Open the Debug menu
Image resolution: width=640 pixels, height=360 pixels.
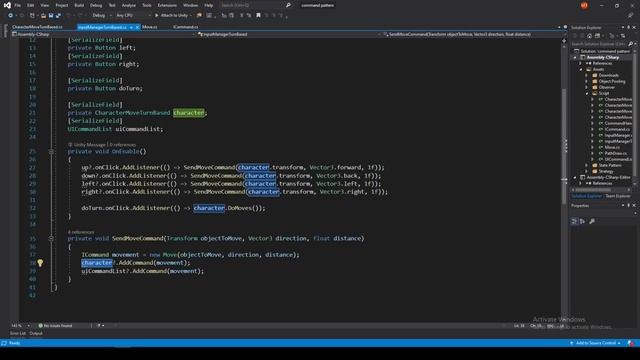pos(96,5)
